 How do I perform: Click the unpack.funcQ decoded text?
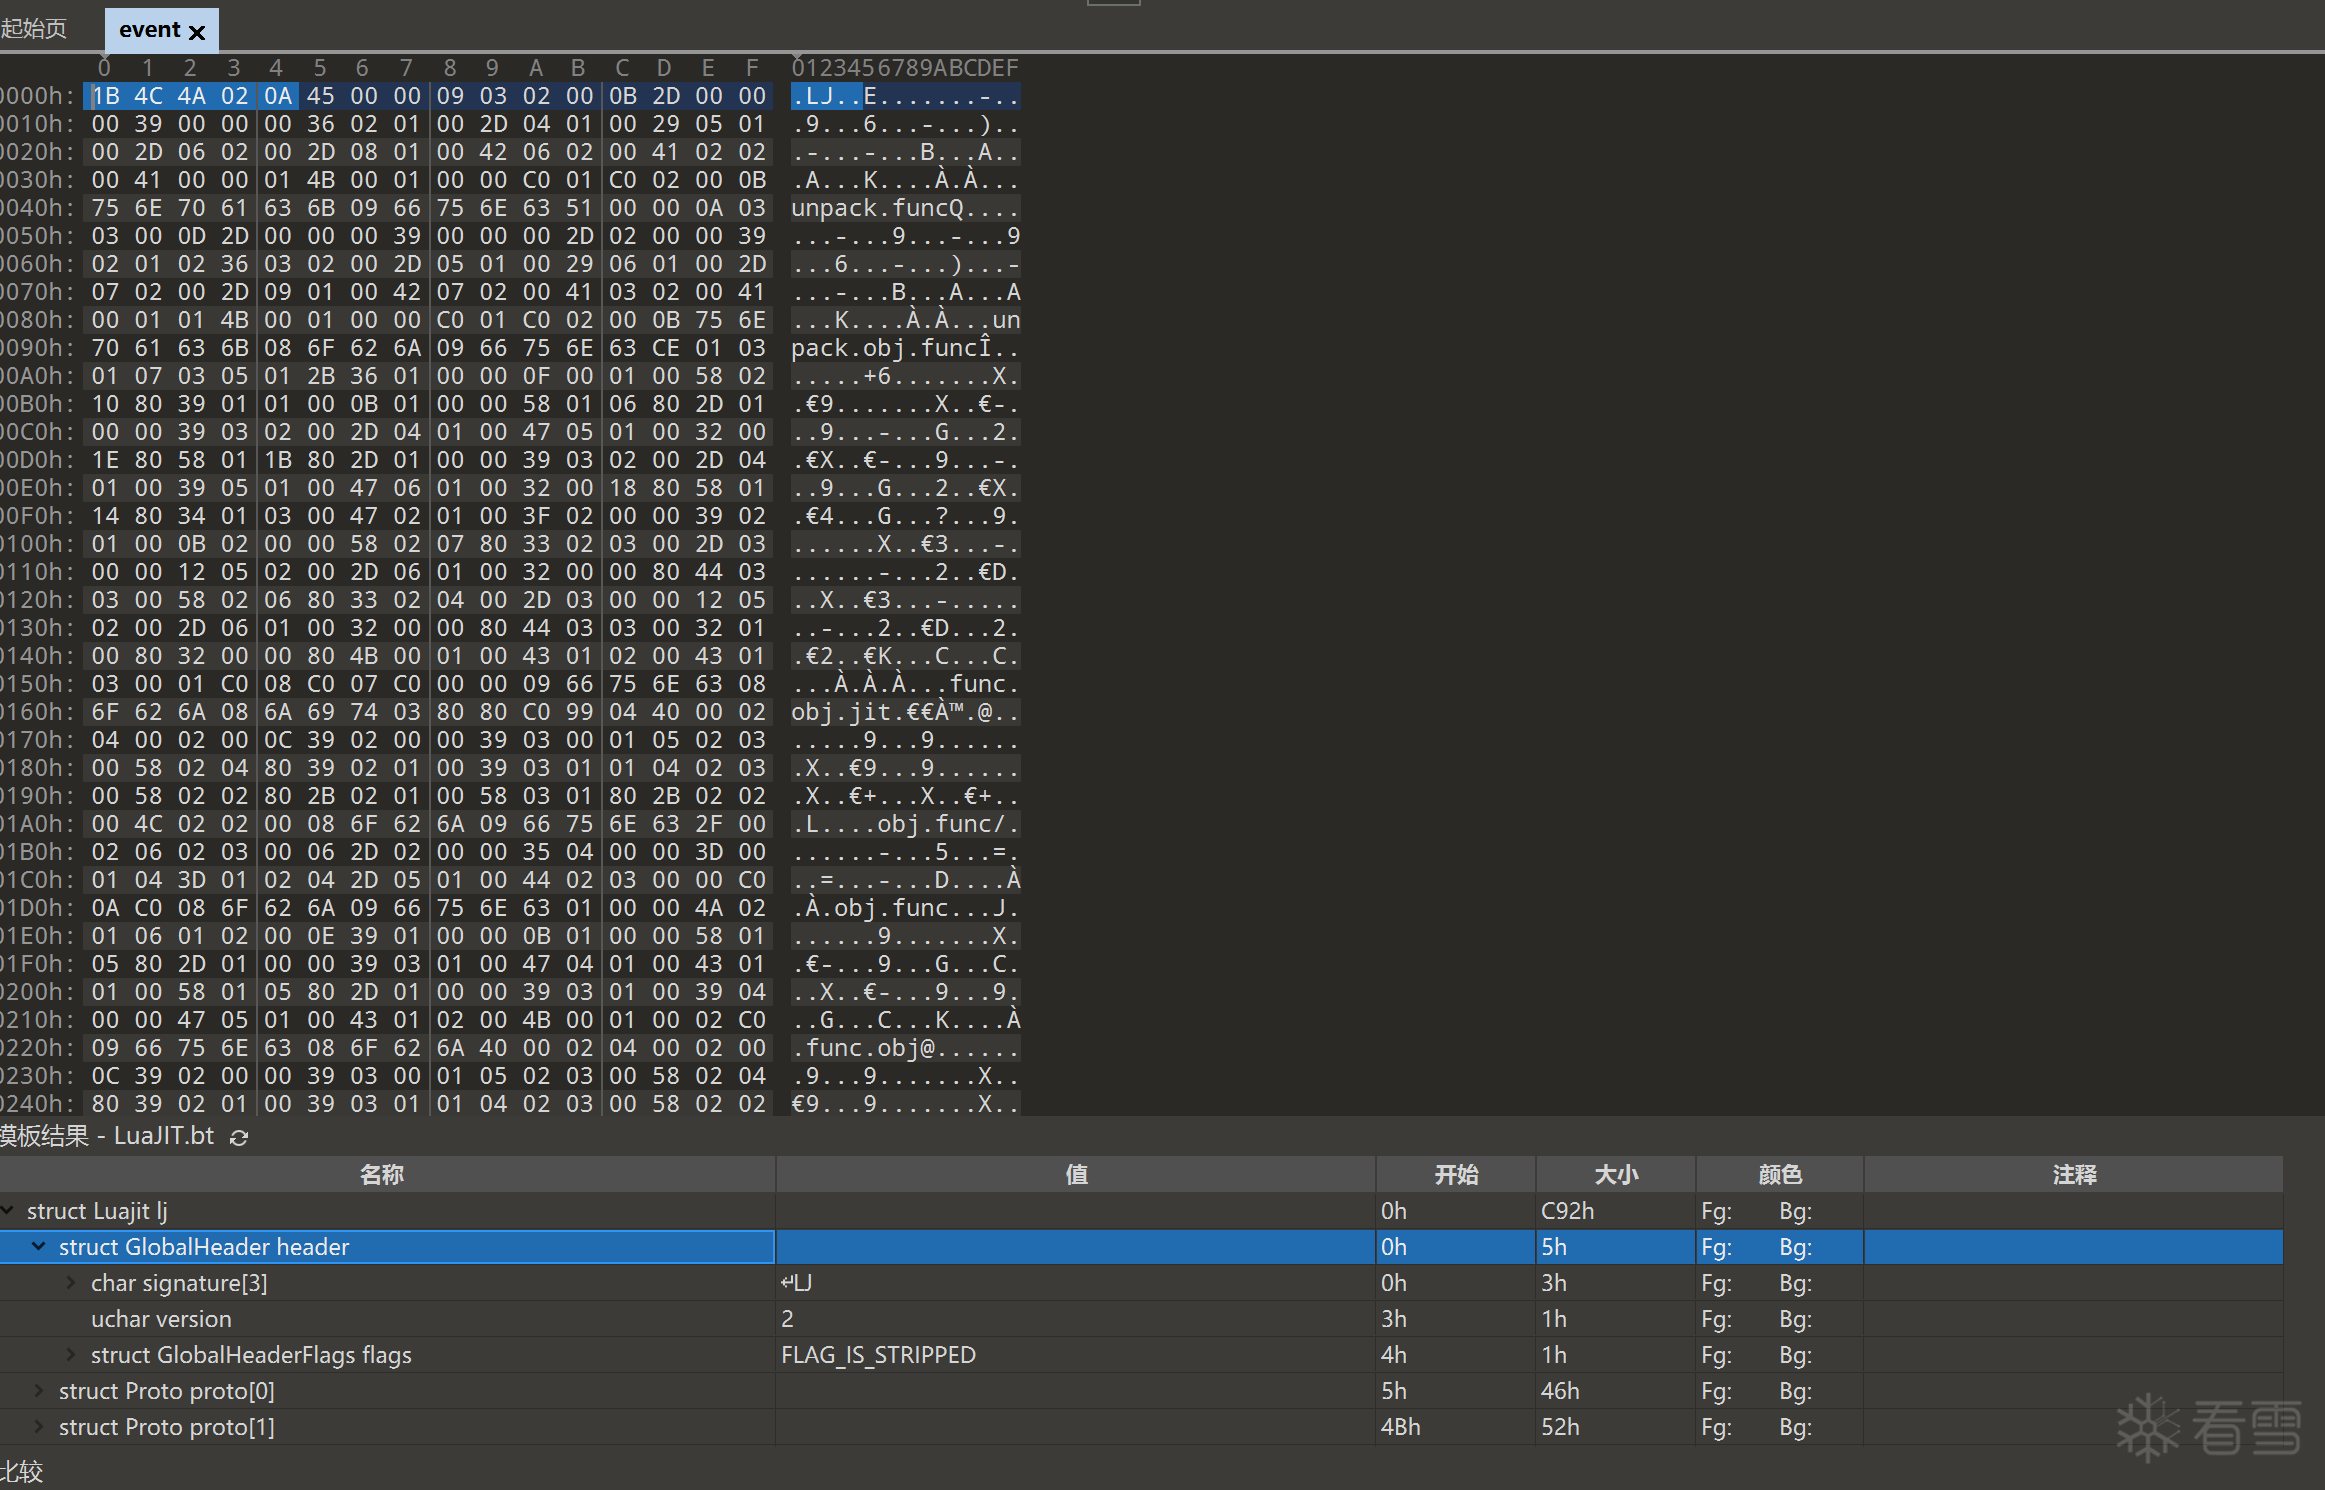(x=877, y=208)
